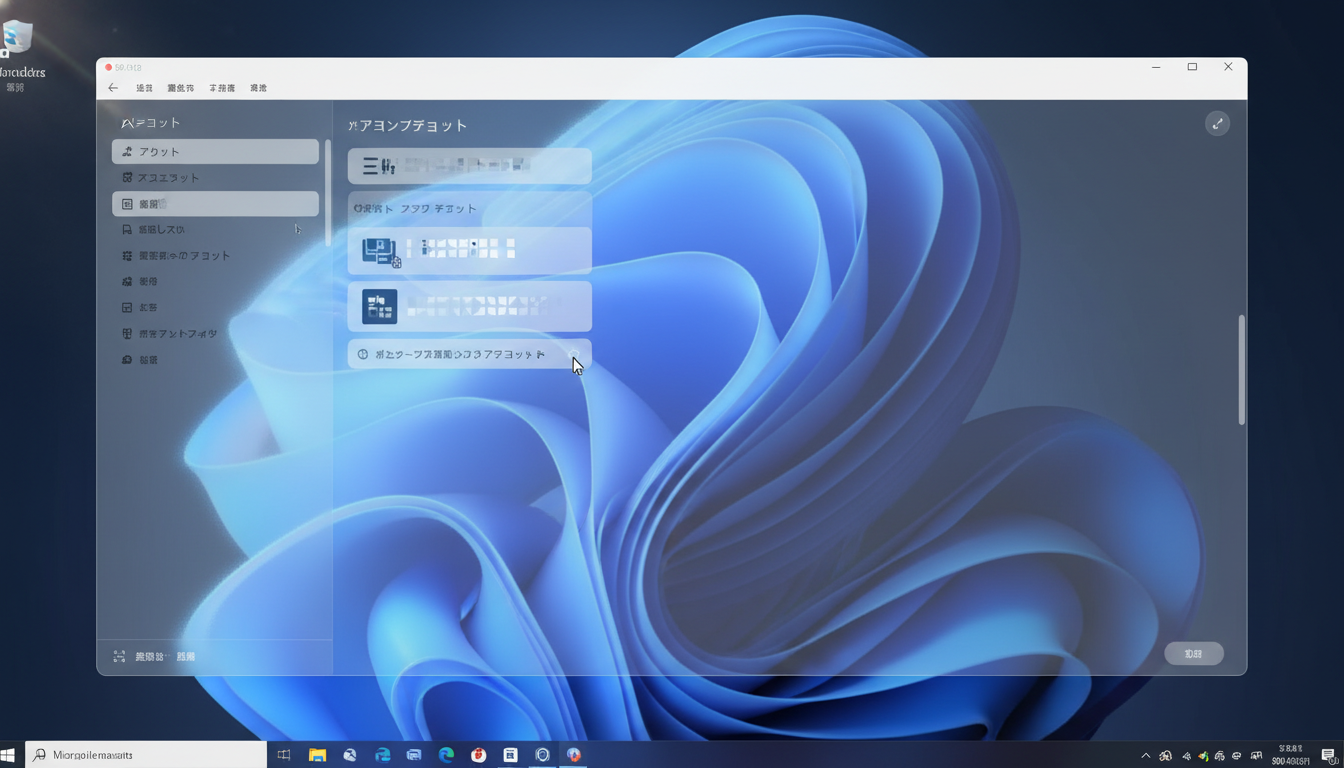Select the work account card icon below it

380,307
